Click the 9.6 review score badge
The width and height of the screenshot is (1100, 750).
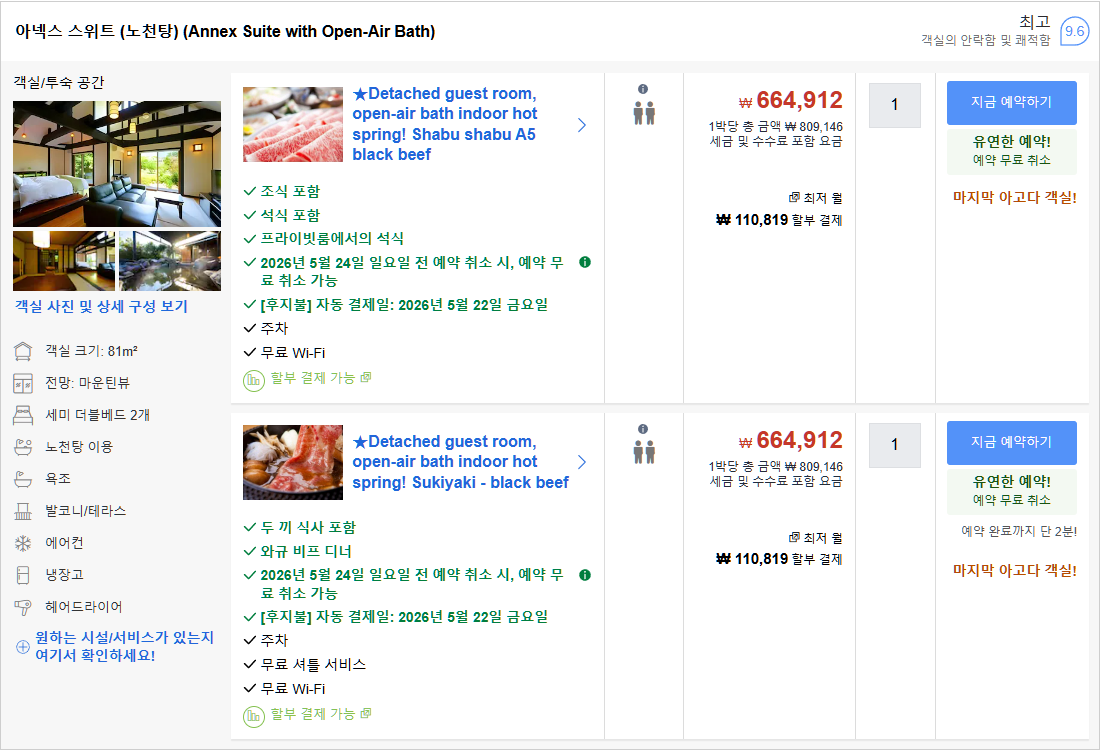[x=1074, y=31]
